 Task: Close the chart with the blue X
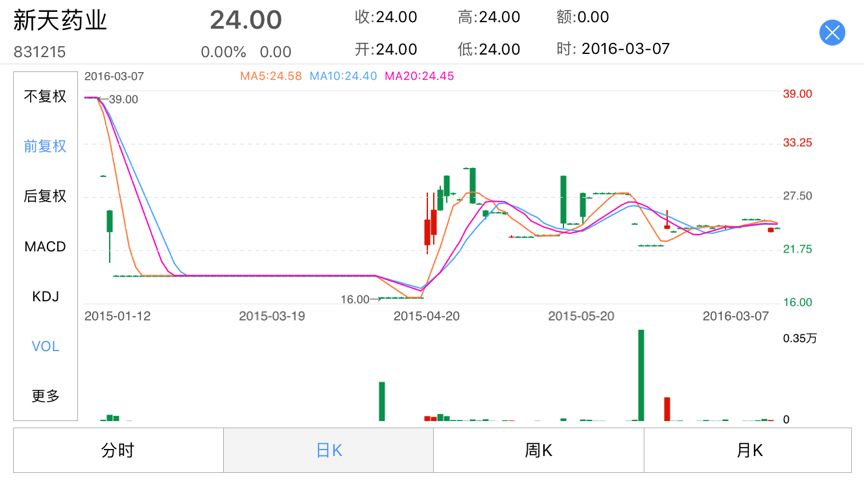click(x=832, y=33)
